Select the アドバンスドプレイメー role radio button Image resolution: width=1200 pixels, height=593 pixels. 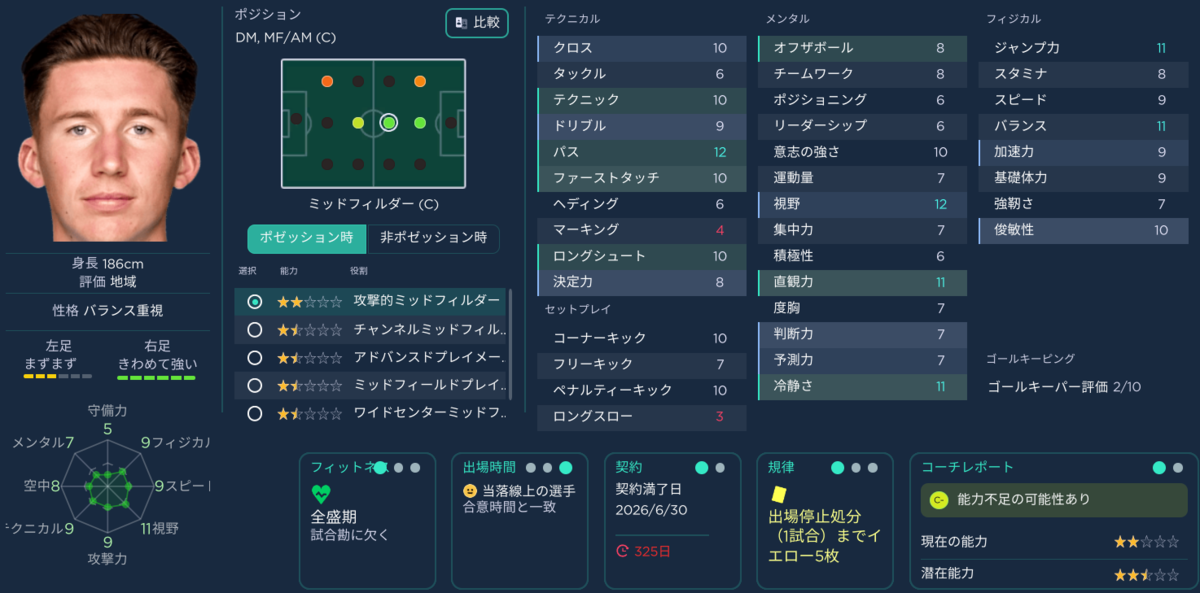pos(255,357)
